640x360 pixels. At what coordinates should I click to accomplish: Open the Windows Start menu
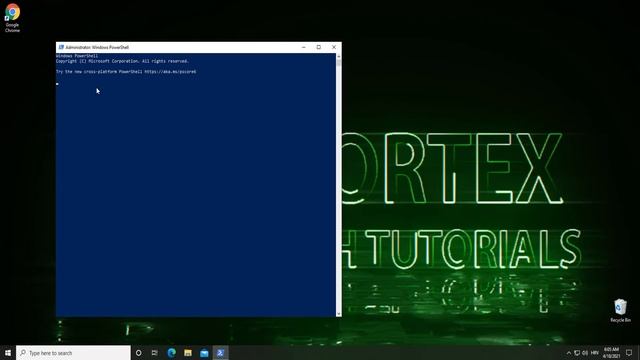pyautogui.click(x=8, y=353)
